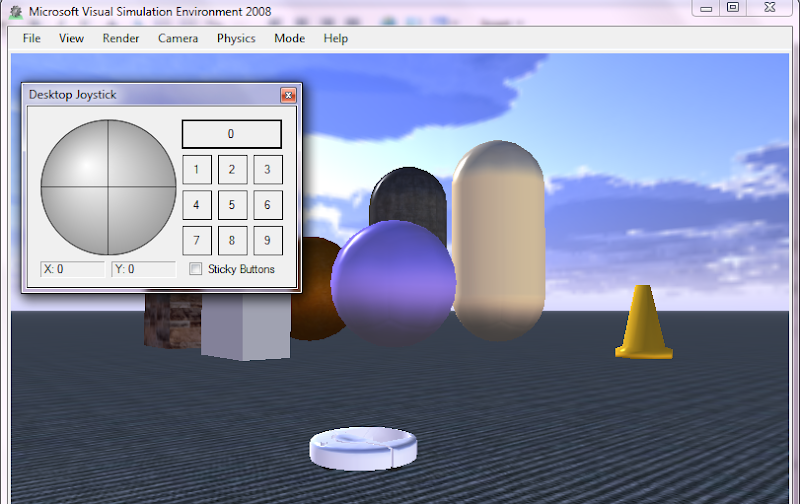Screen dimensions: 800x504
Task: Click joystick button 5
Action: (x=232, y=205)
